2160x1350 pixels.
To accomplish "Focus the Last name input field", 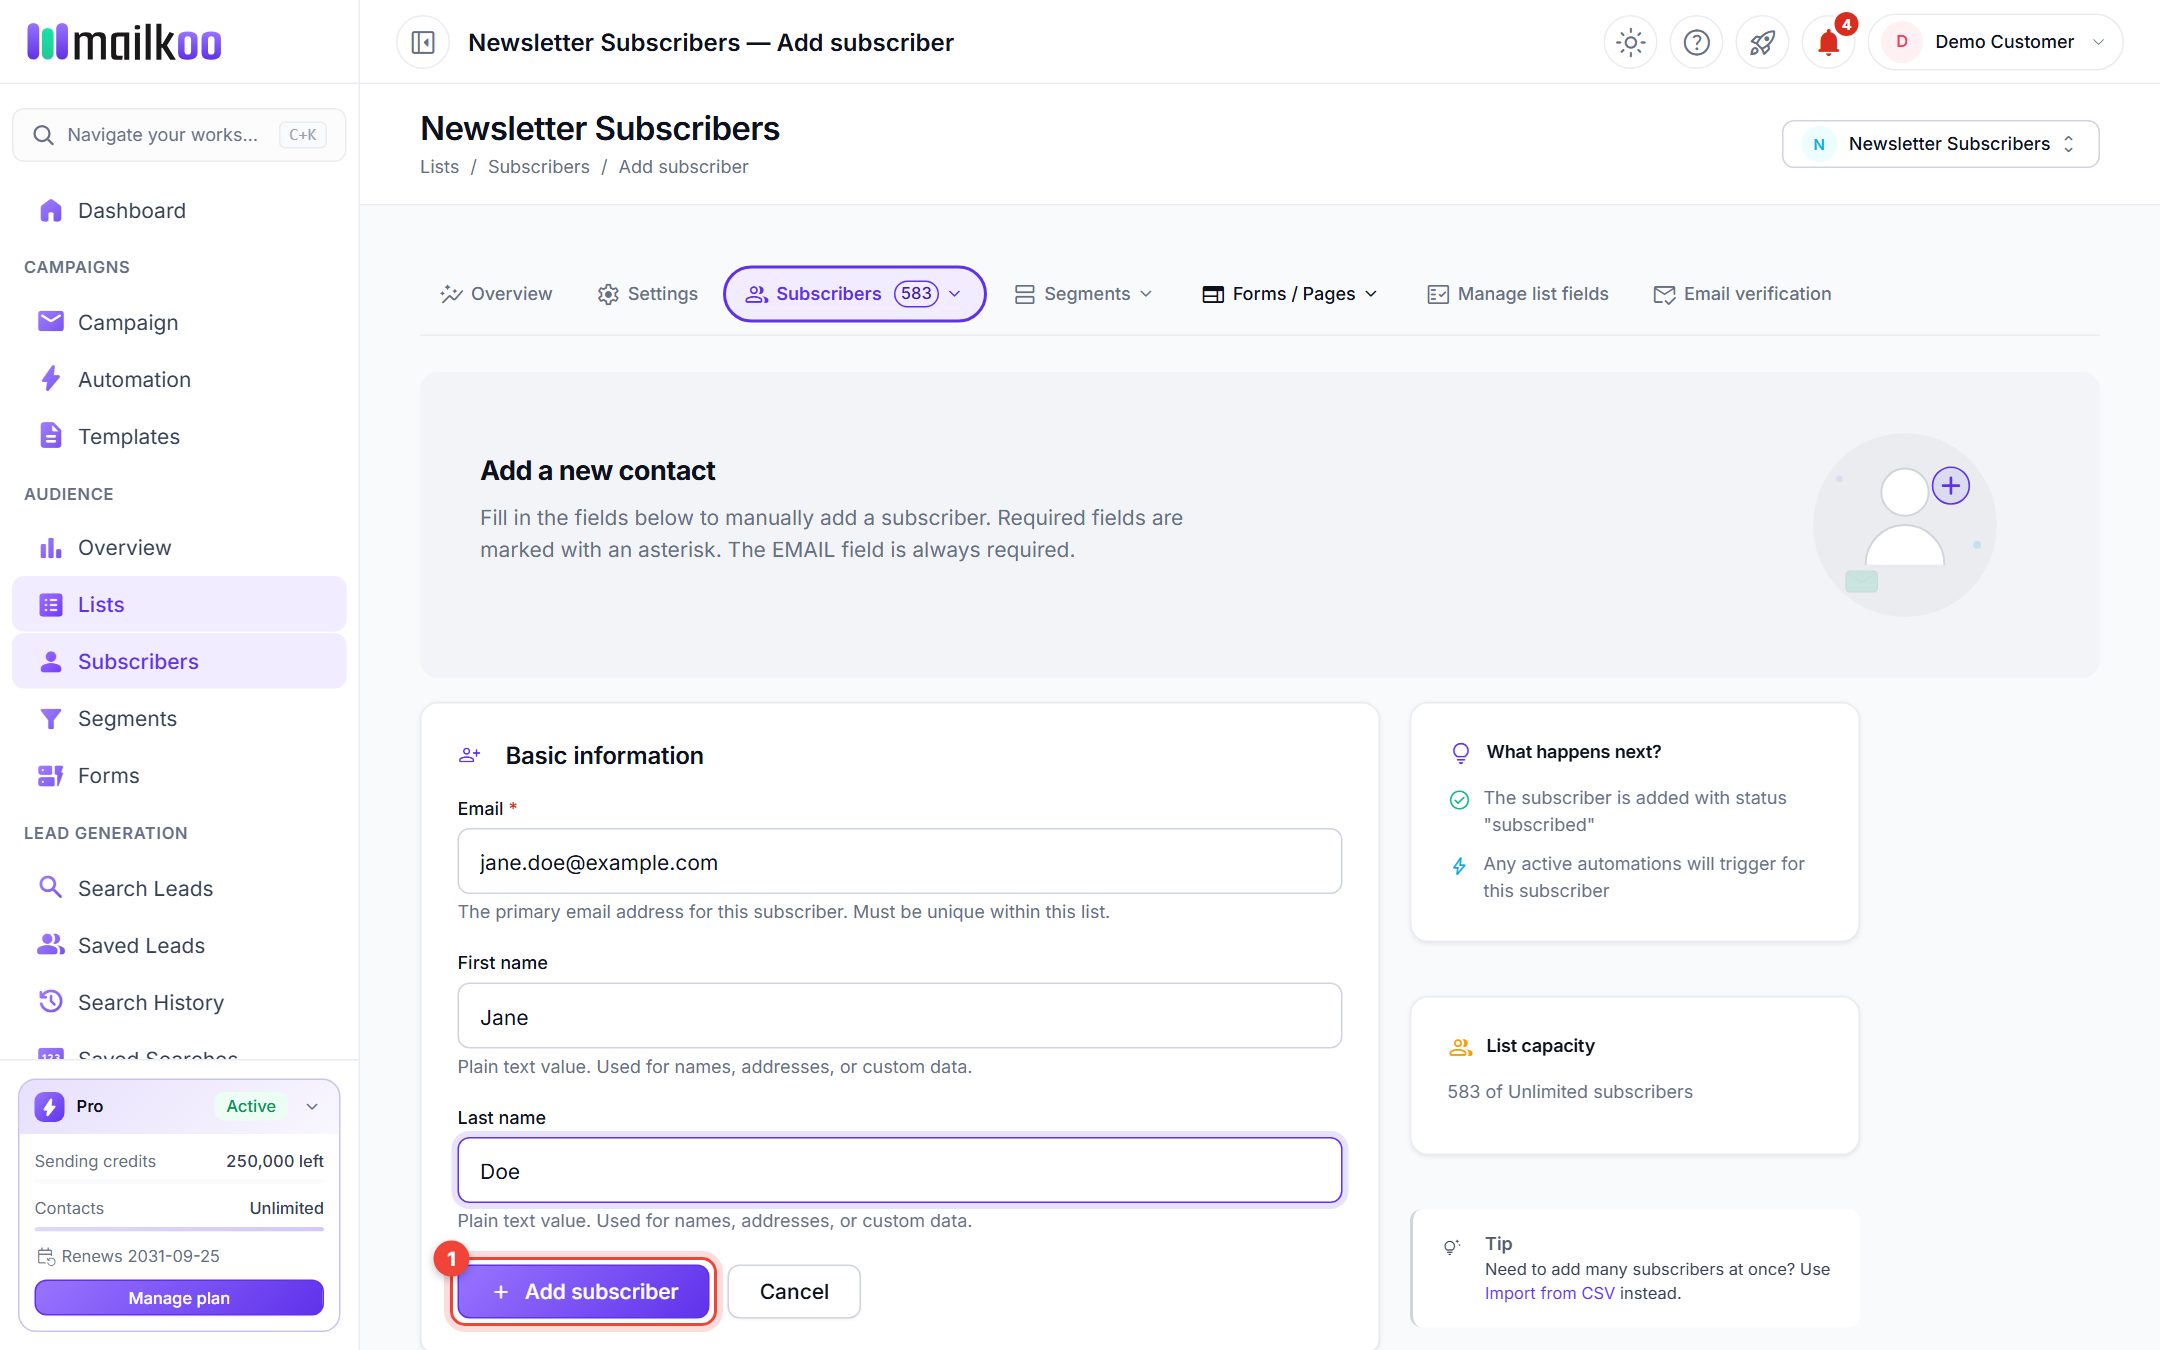I will click(x=899, y=1170).
